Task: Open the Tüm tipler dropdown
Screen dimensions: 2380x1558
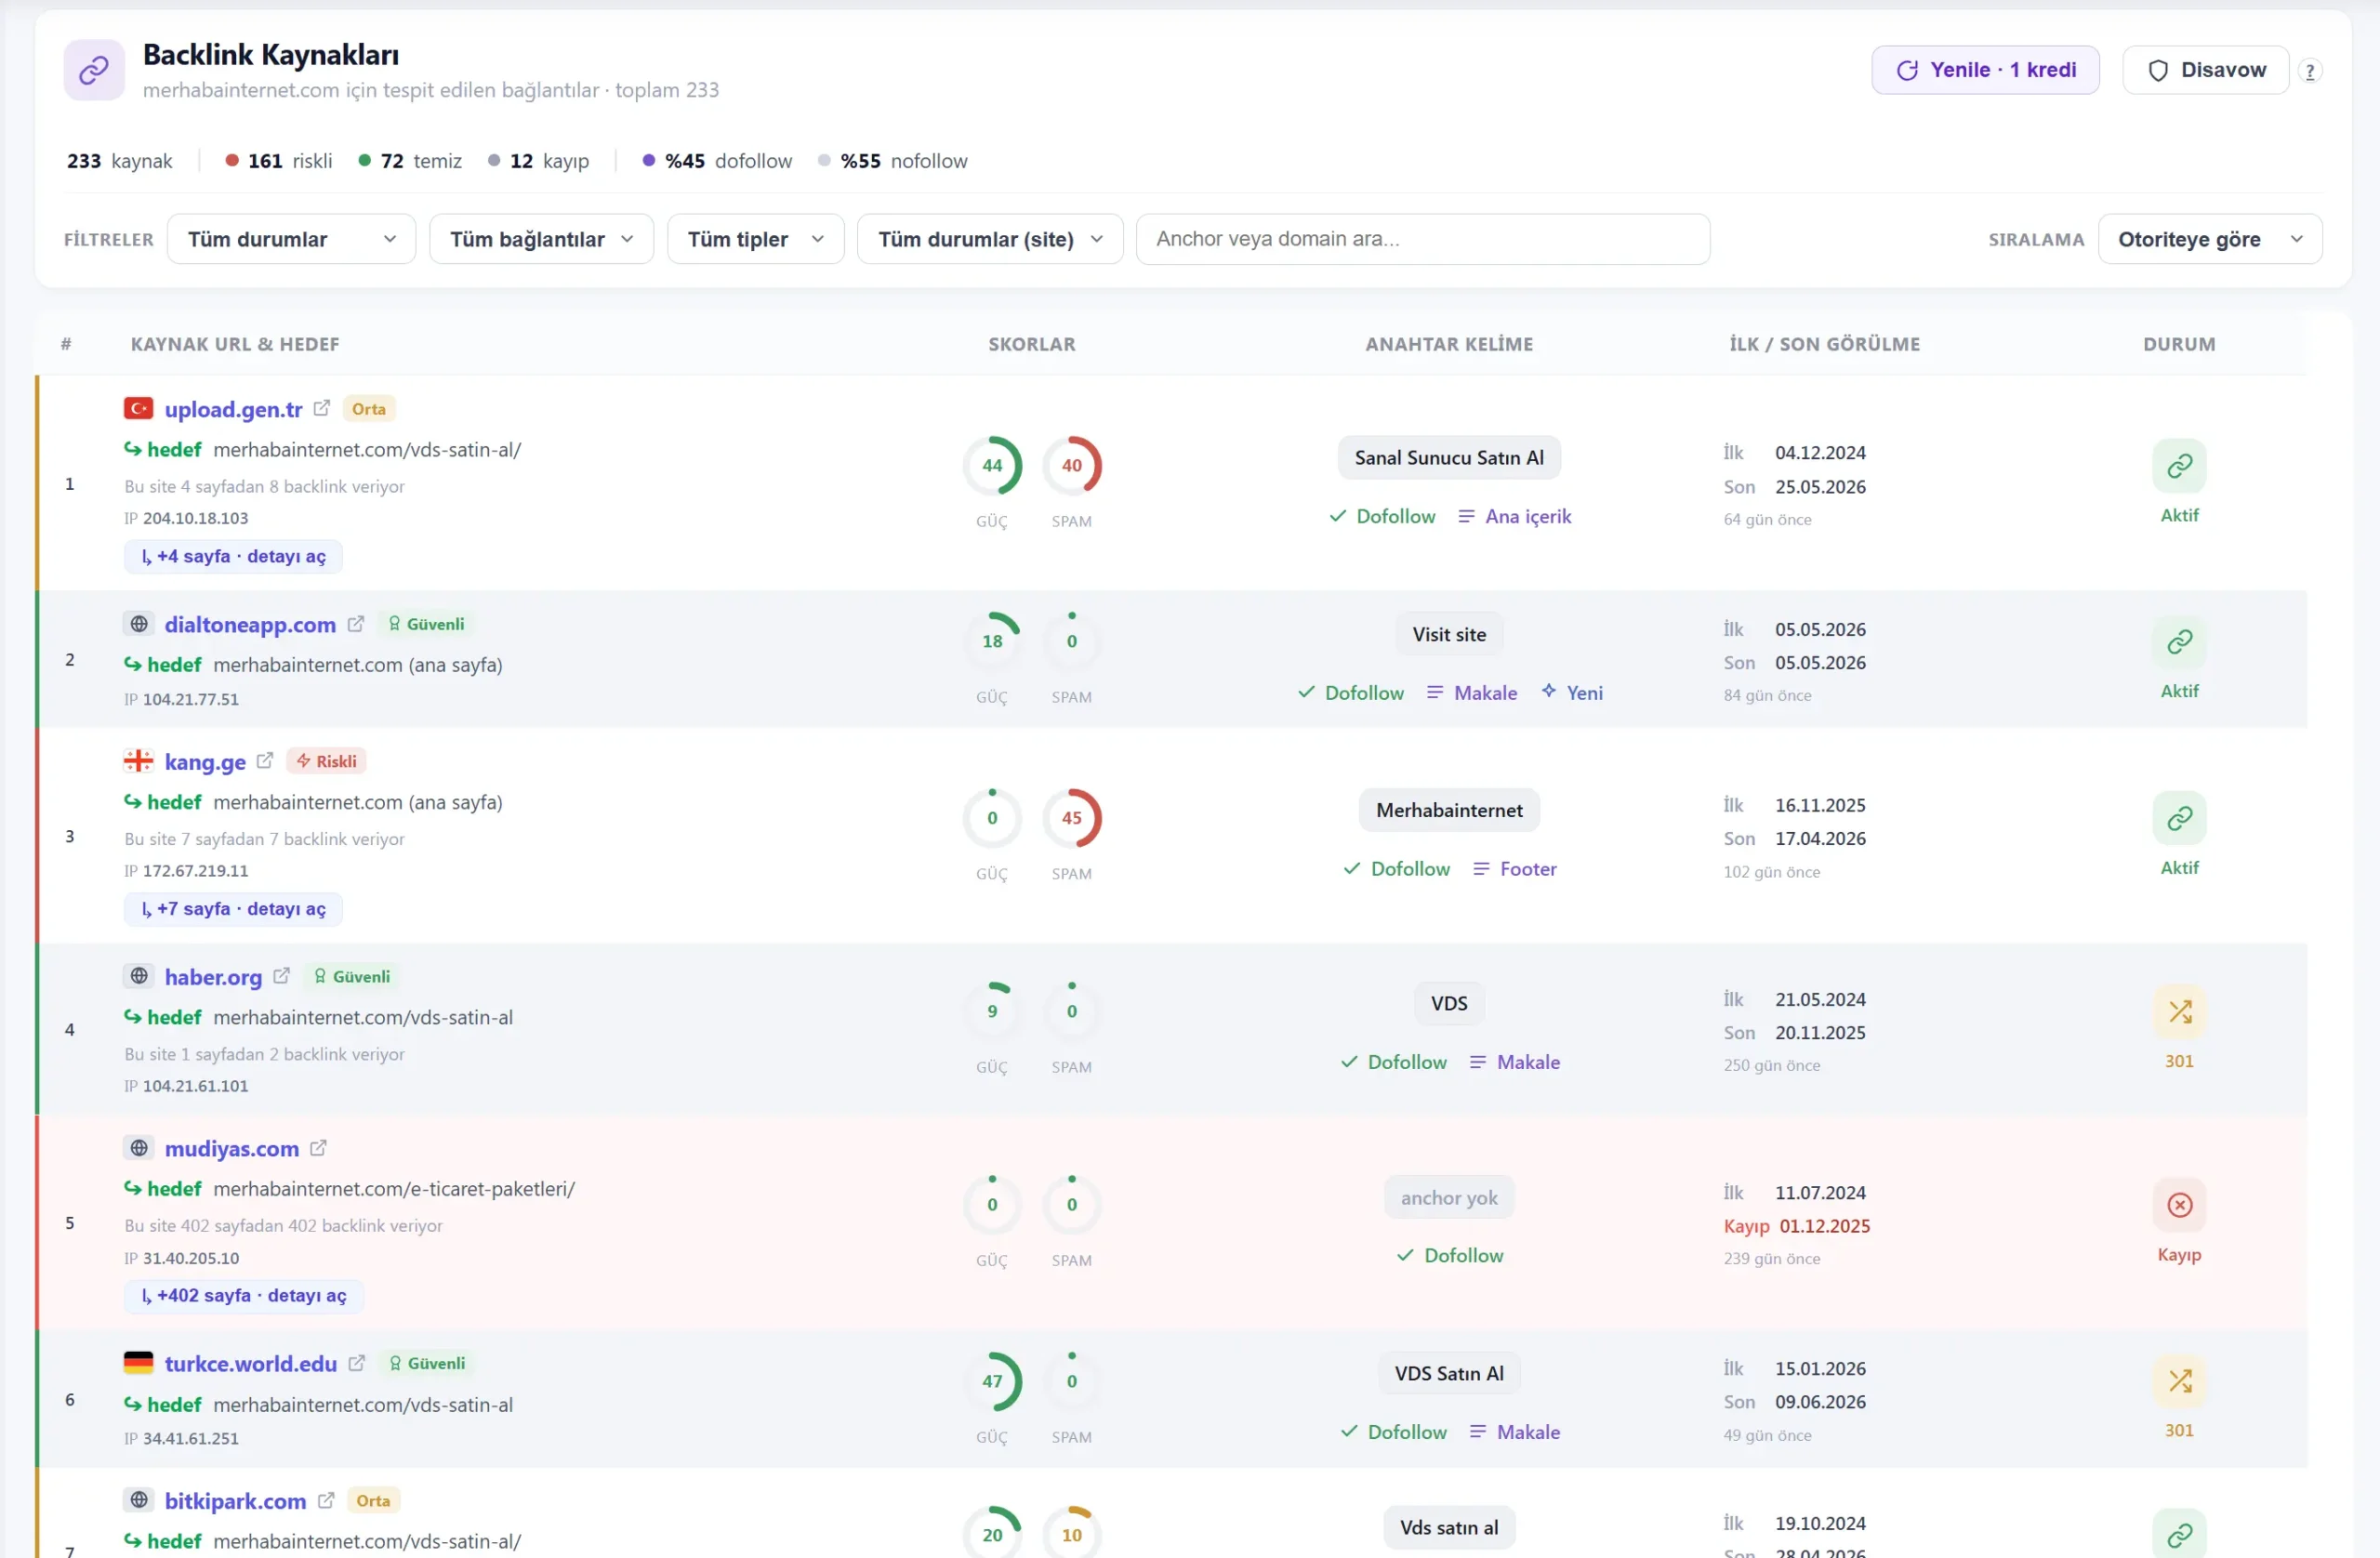Action: 755,239
